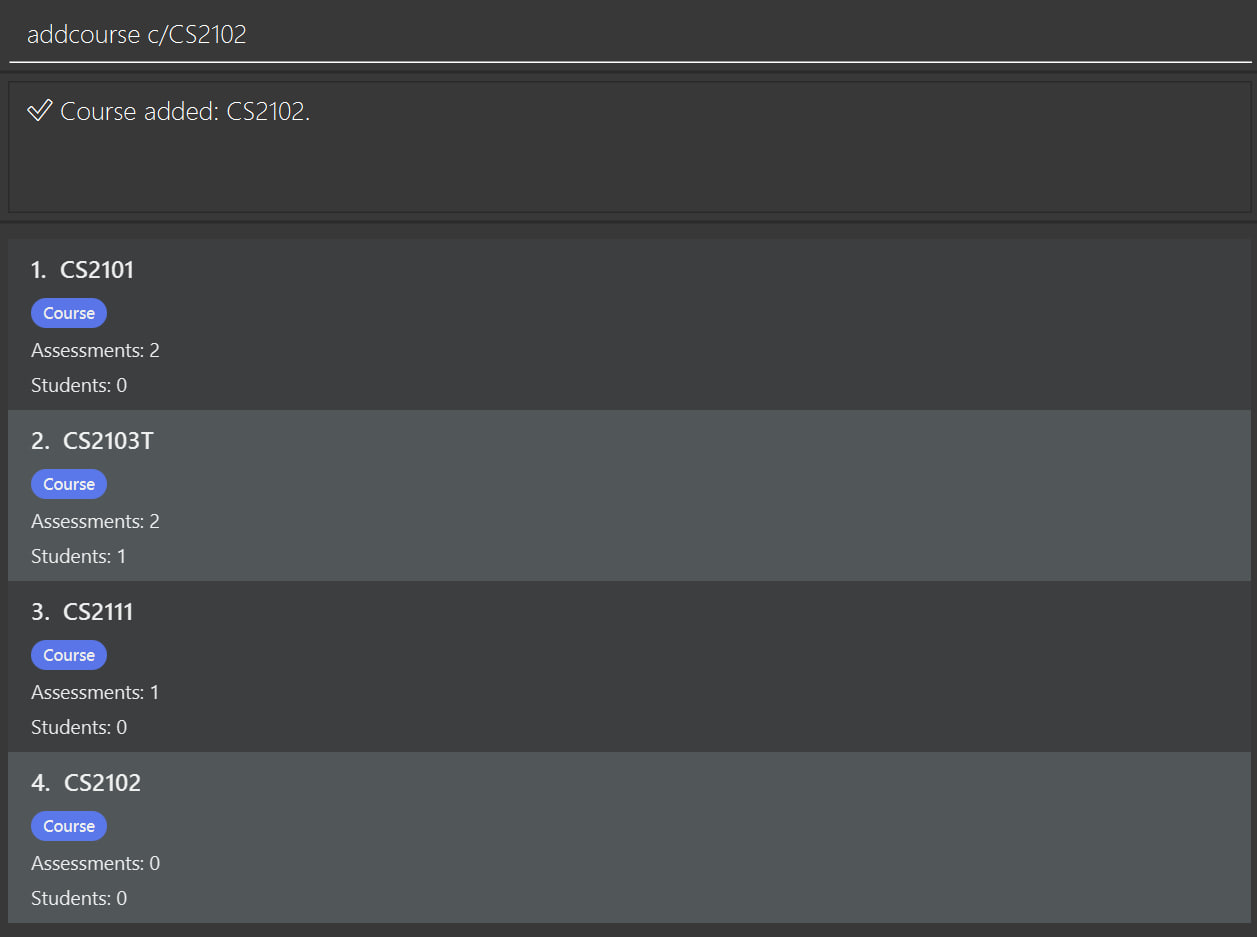Click the command input field
Screen dimensions: 1257x937
pyautogui.click(x=628, y=33)
